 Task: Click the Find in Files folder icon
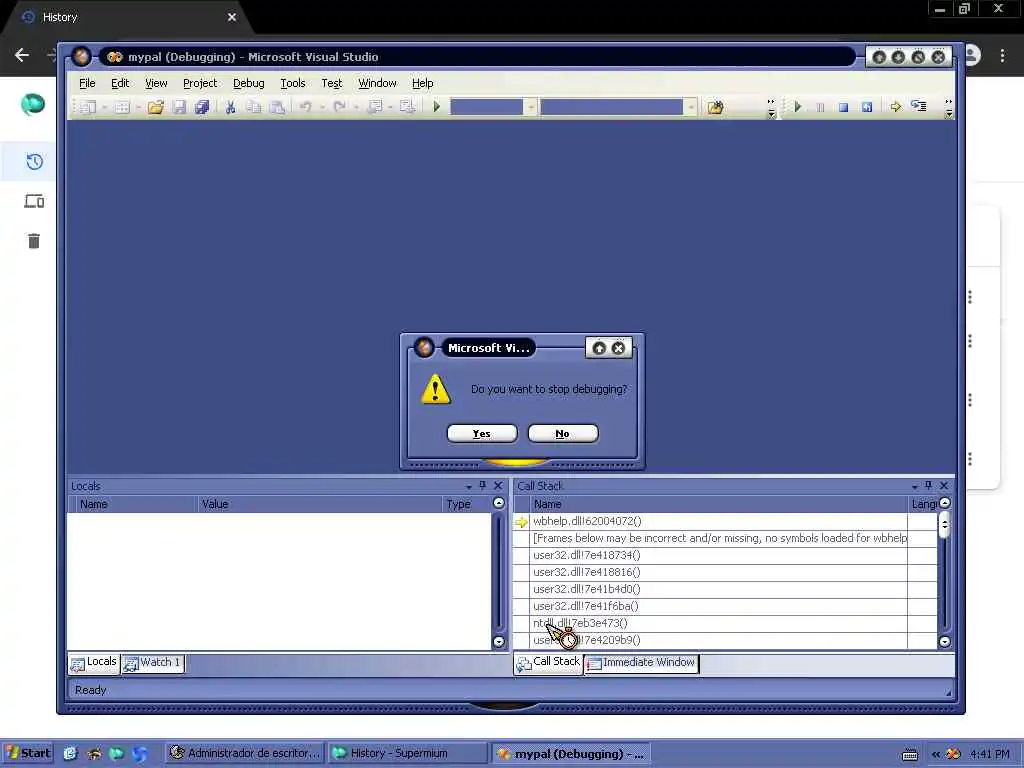pyautogui.click(x=716, y=107)
